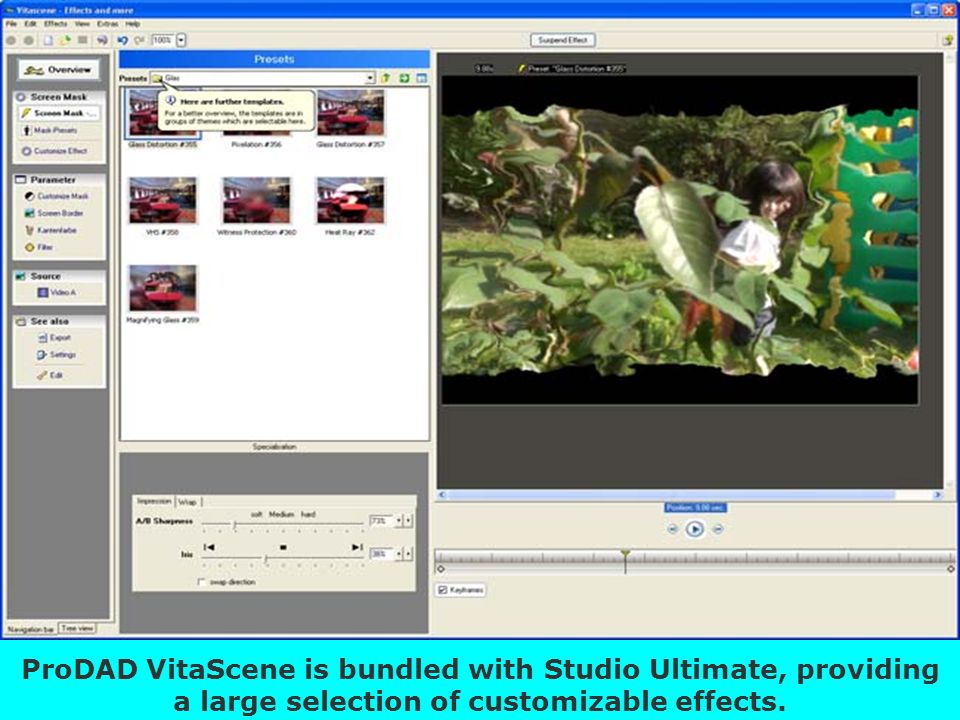Collapse the Source sidebar section
Image resolution: width=960 pixels, height=720 pixels.
59,276
